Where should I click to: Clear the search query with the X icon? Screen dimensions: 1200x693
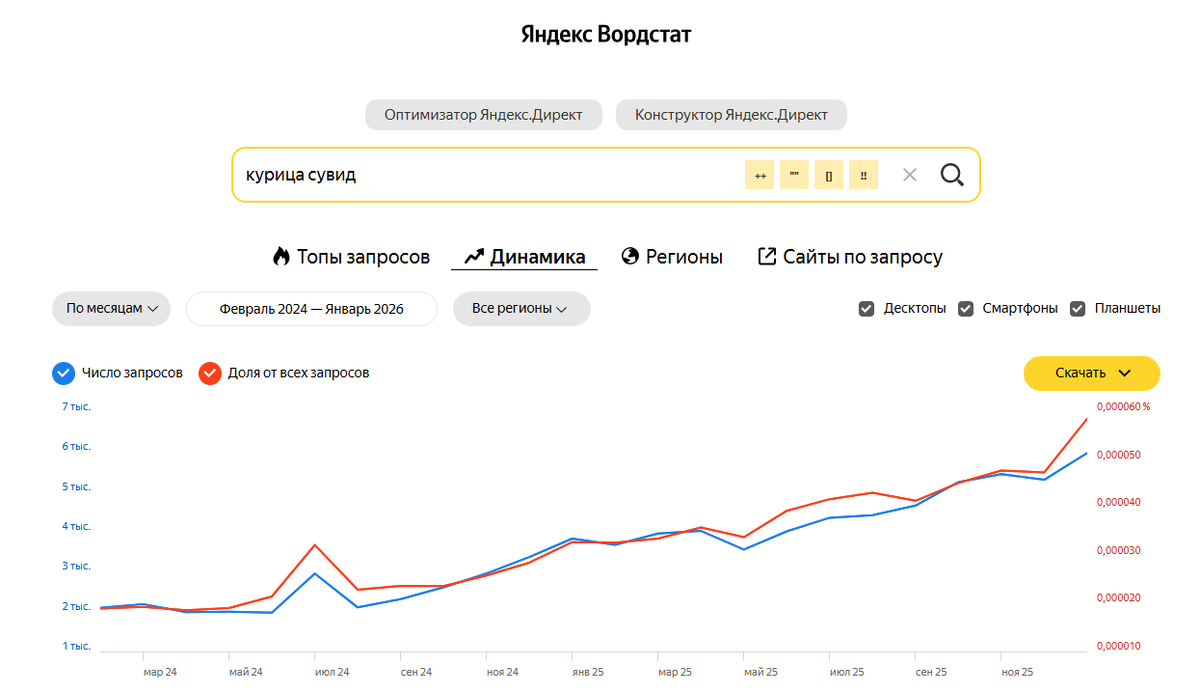pyautogui.click(x=910, y=174)
